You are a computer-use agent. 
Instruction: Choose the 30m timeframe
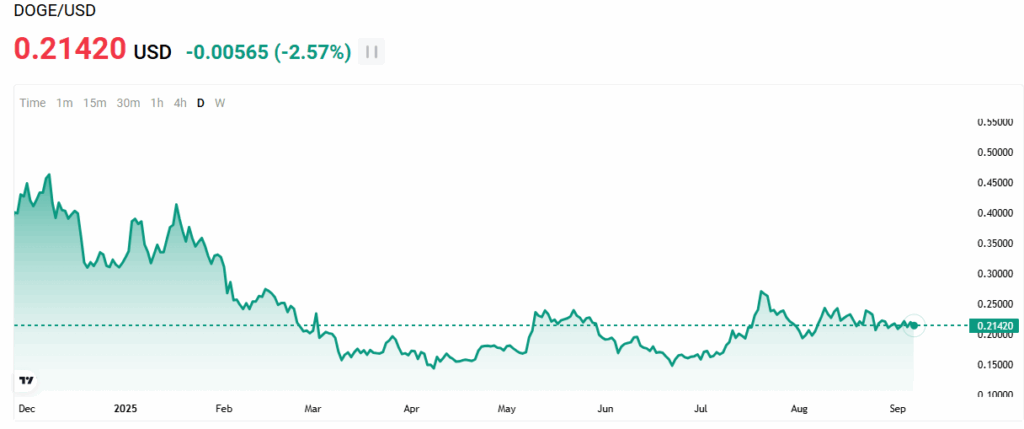[128, 103]
